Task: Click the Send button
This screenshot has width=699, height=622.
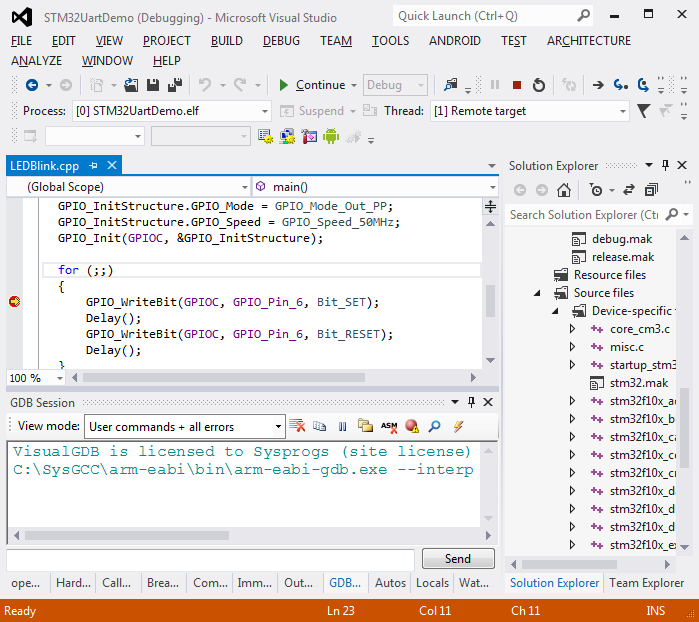Action: pyautogui.click(x=458, y=559)
